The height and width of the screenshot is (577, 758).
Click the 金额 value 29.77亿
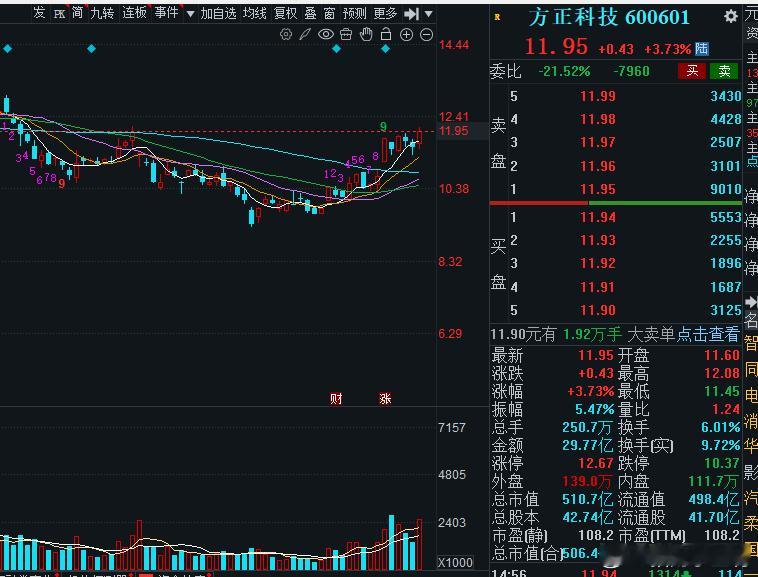pos(587,445)
